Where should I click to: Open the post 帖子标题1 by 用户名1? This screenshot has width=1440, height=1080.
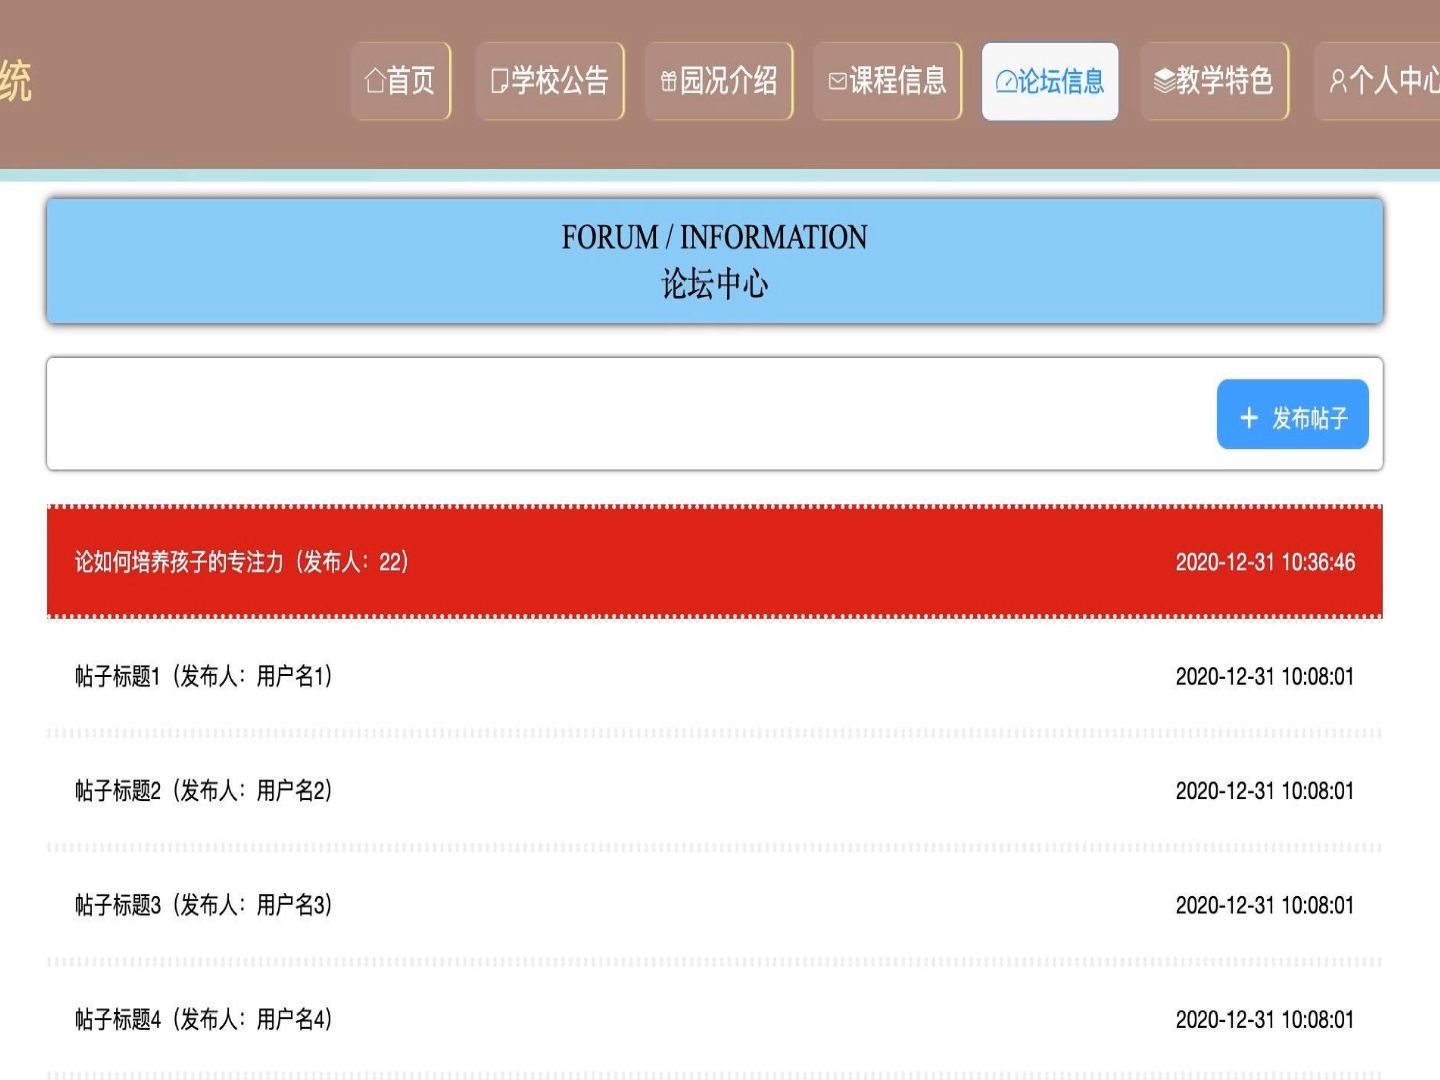[715, 677]
